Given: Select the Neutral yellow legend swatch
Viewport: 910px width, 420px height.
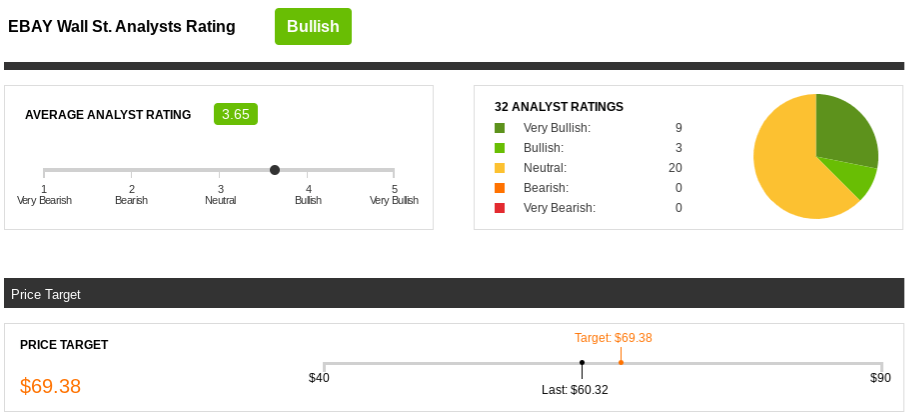Looking at the screenshot, I should 500,168.
